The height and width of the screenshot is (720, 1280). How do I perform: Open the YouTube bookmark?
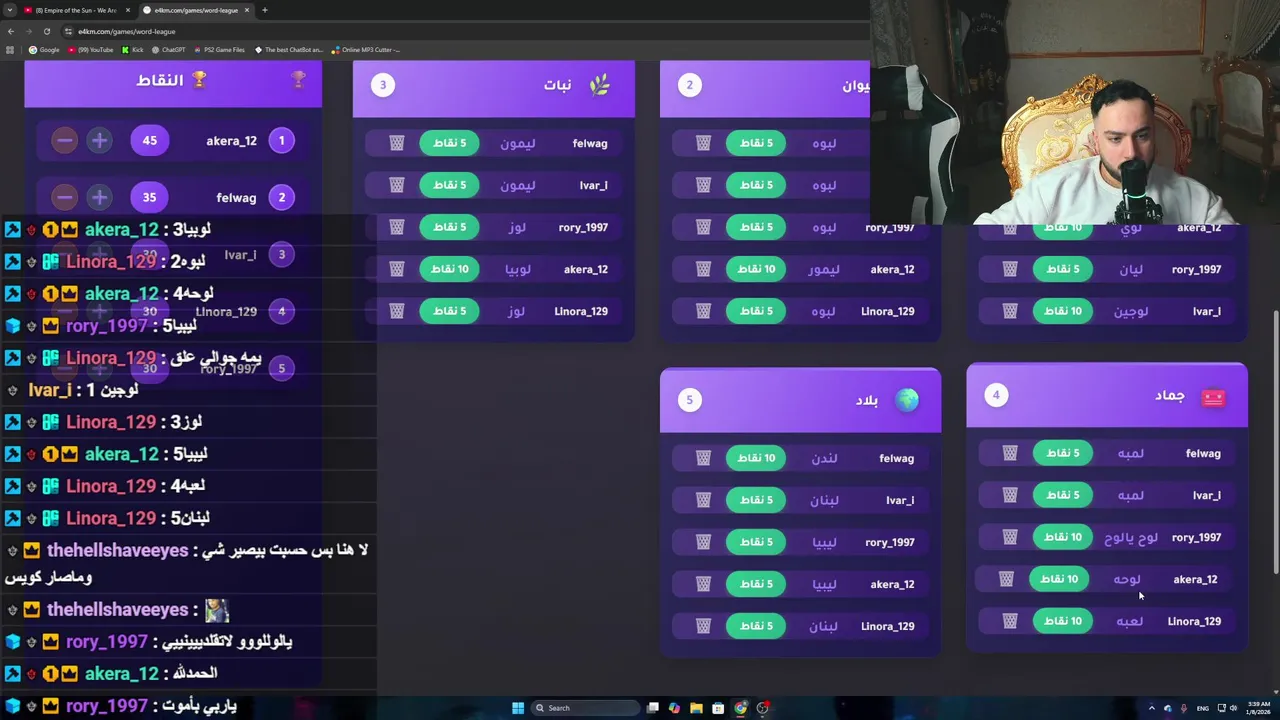click(x=91, y=49)
